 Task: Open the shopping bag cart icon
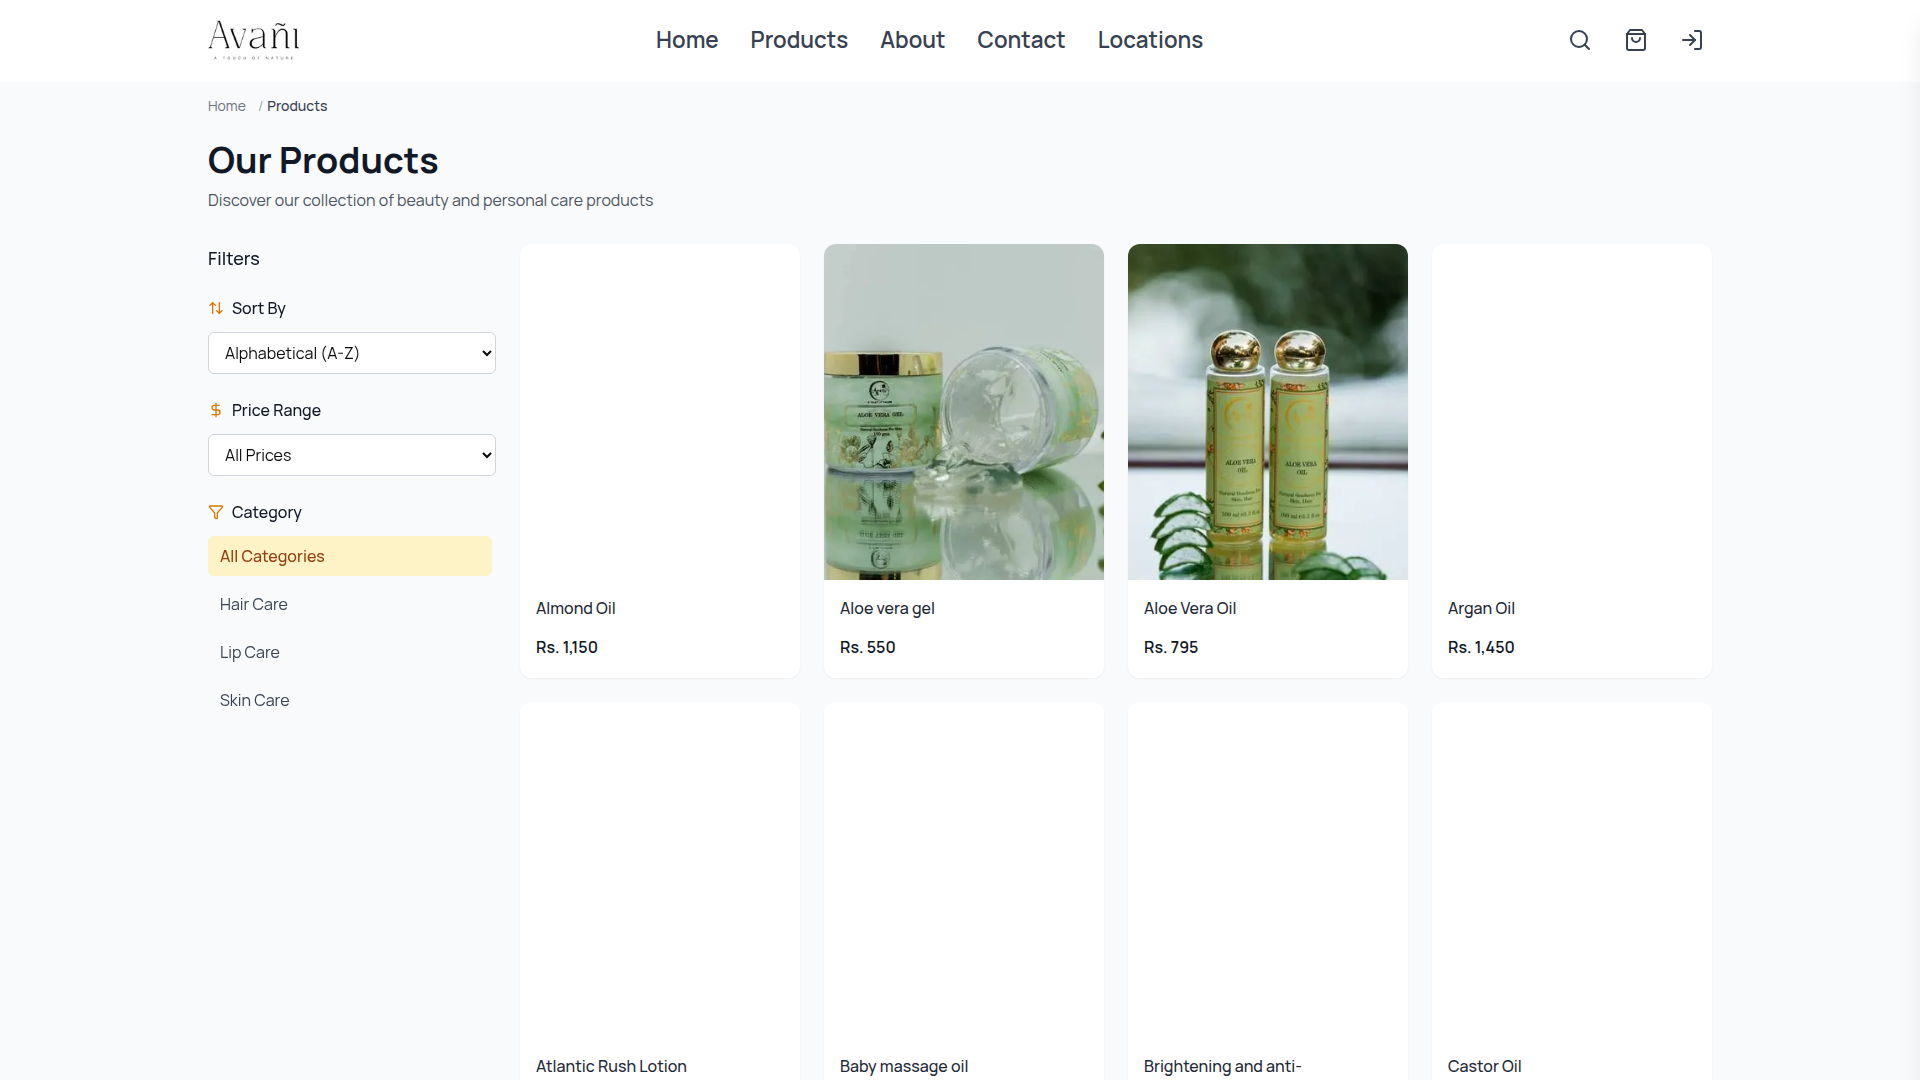point(1635,40)
